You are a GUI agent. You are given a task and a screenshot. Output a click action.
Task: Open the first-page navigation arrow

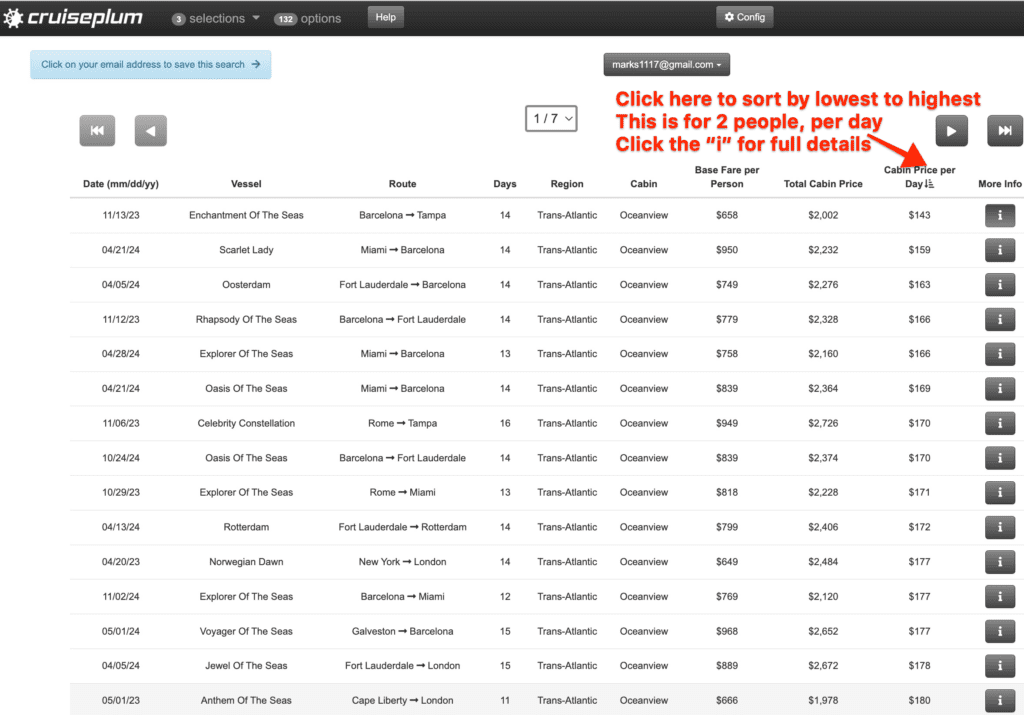(x=97, y=130)
